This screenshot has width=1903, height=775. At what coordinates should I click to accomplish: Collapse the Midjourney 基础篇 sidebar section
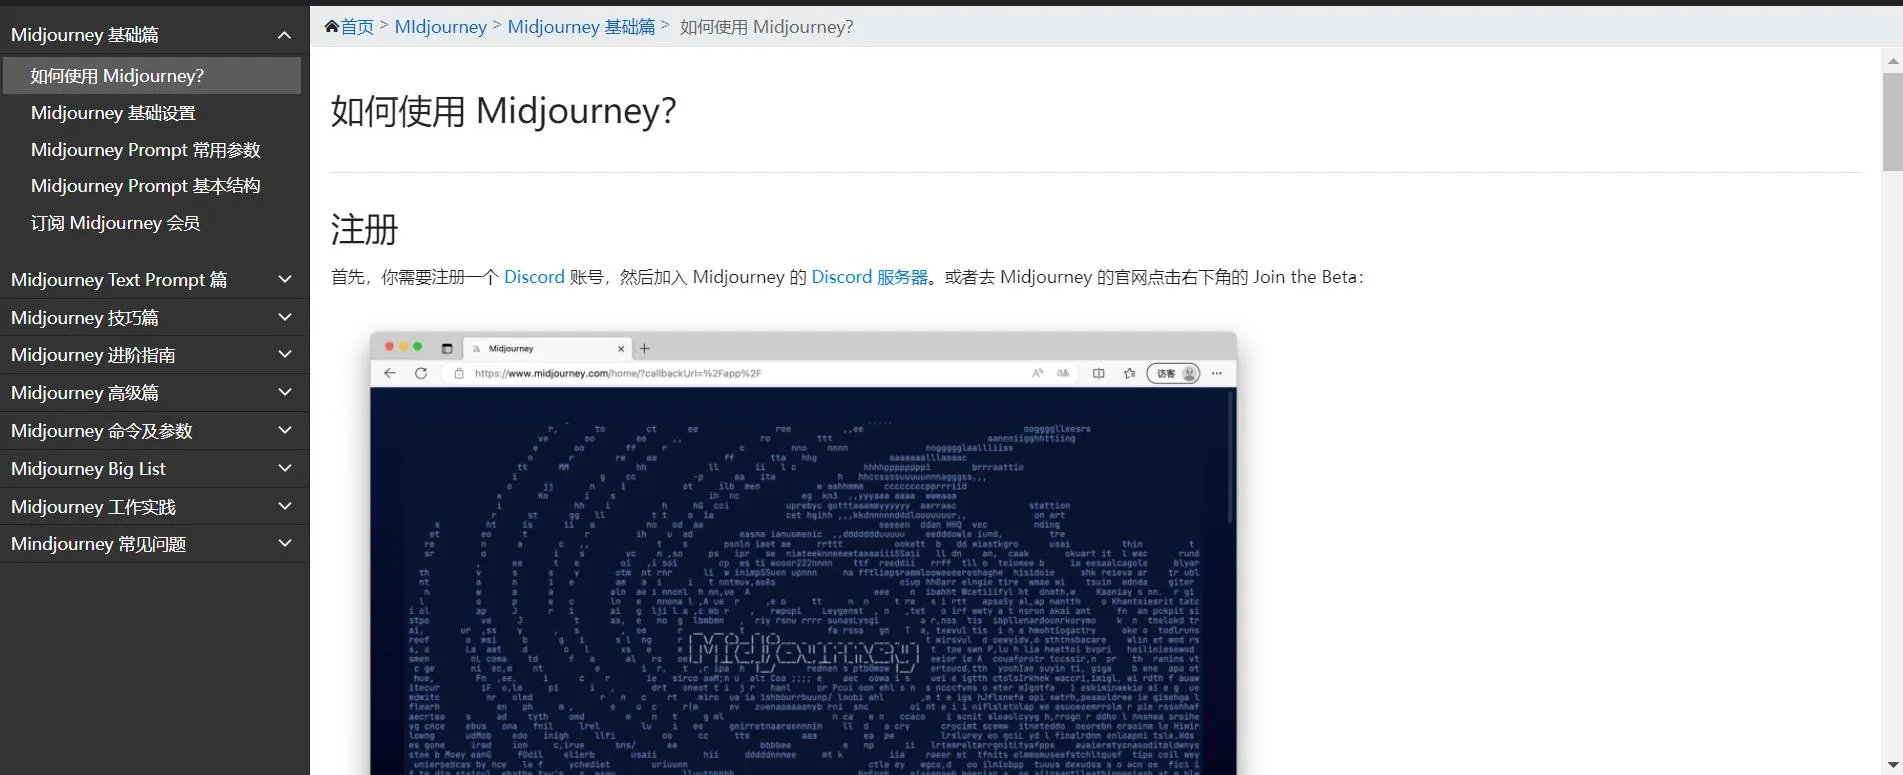pyautogui.click(x=285, y=35)
